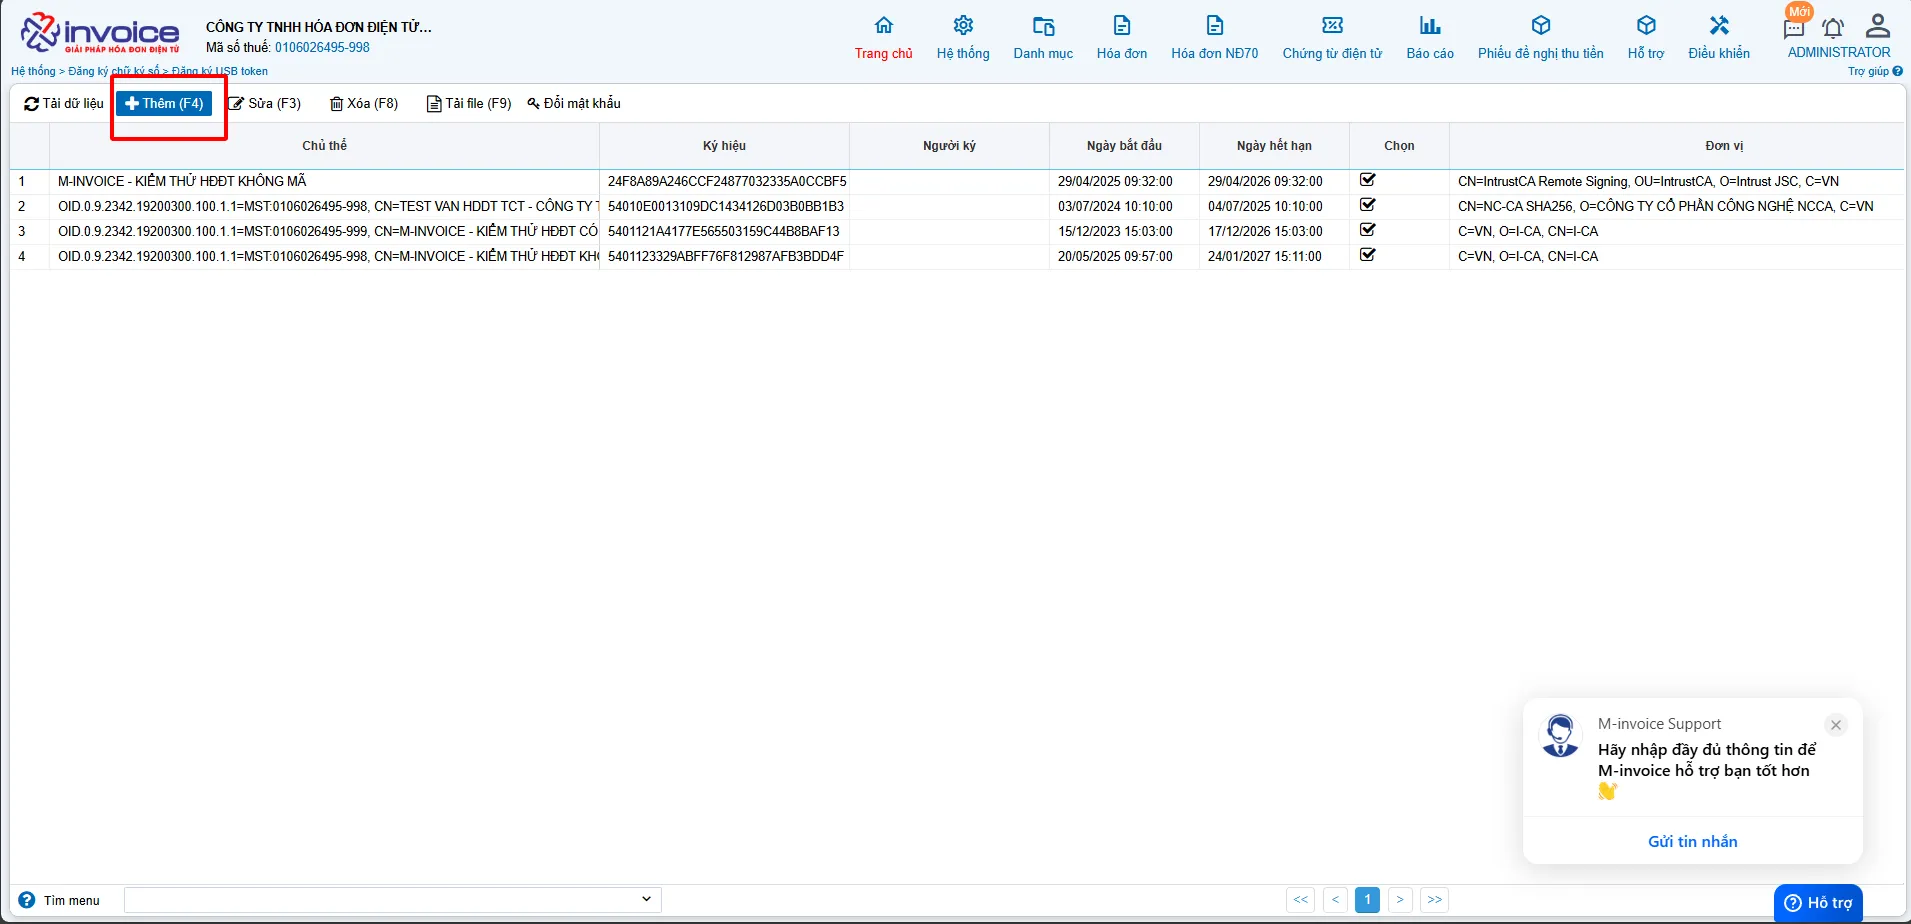Select page 1 in pagination
The height and width of the screenshot is (924, 1911).
(x=1367, y=899)
